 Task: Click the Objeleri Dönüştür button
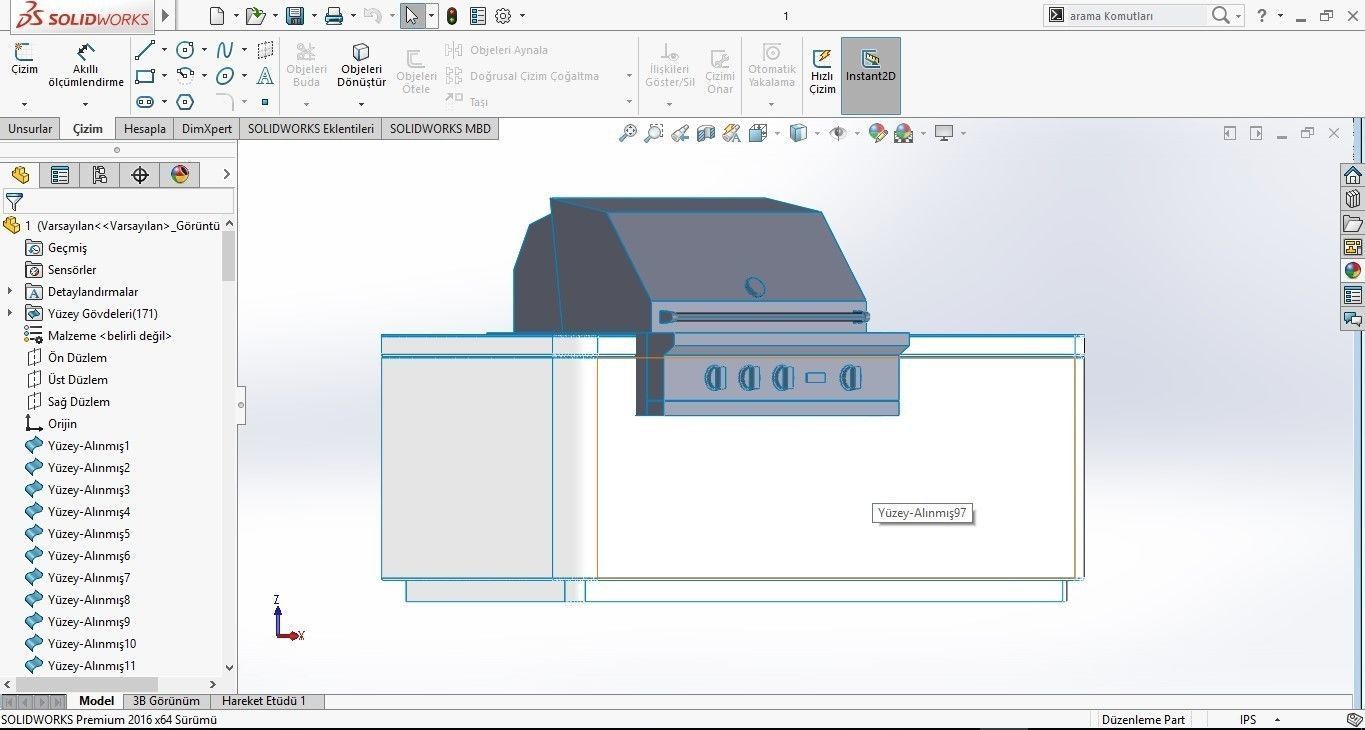[361, 66]
